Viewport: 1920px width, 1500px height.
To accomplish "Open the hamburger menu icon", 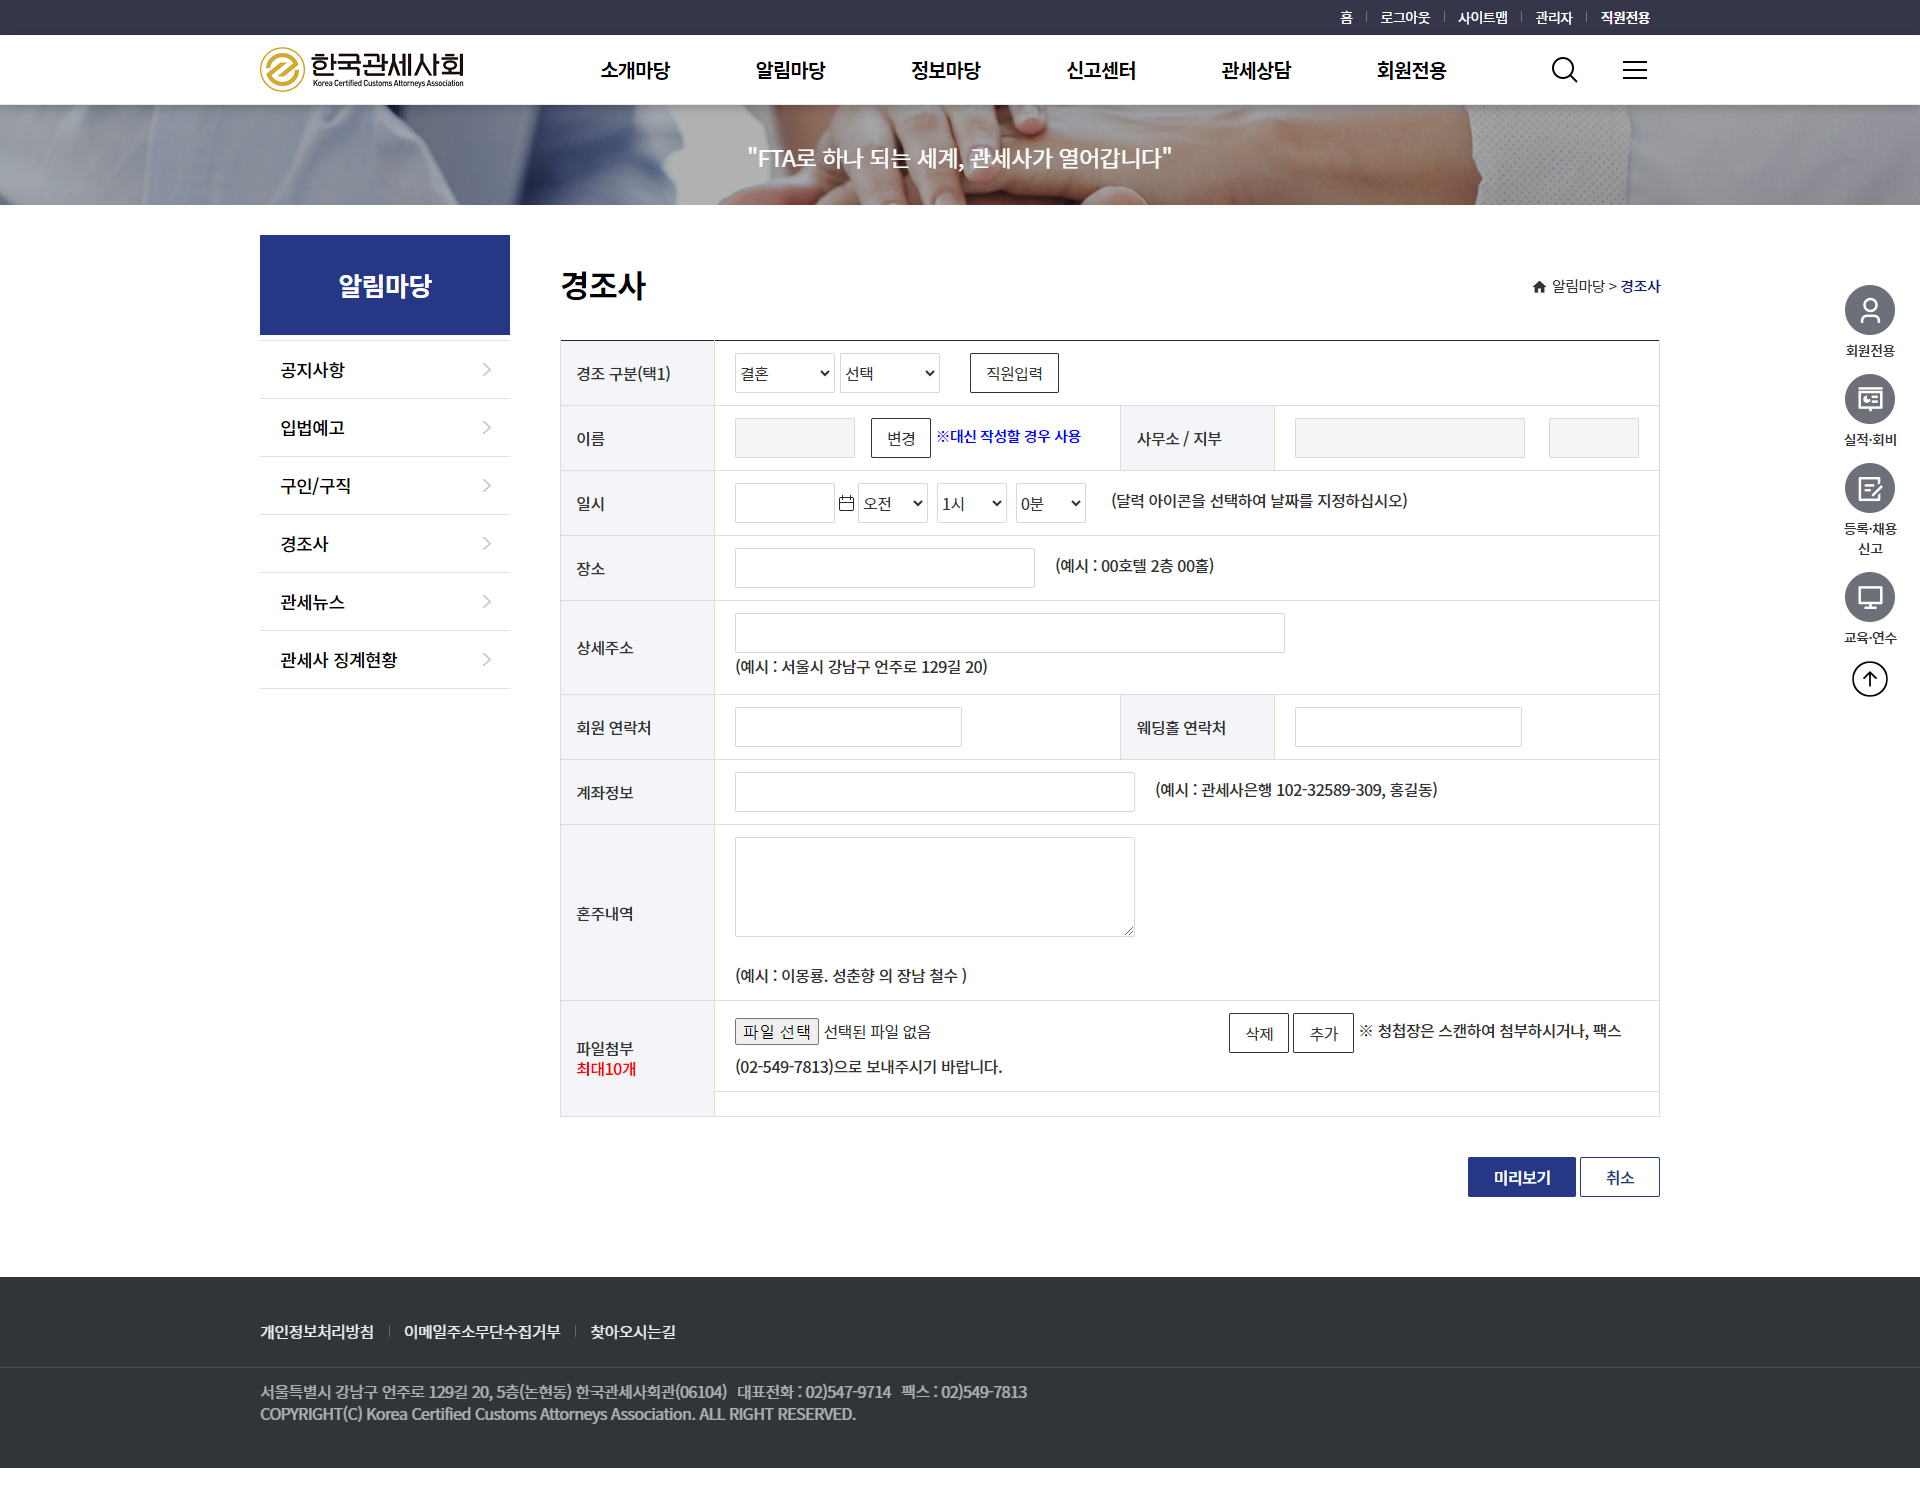I will click(x=1634, y=70).
